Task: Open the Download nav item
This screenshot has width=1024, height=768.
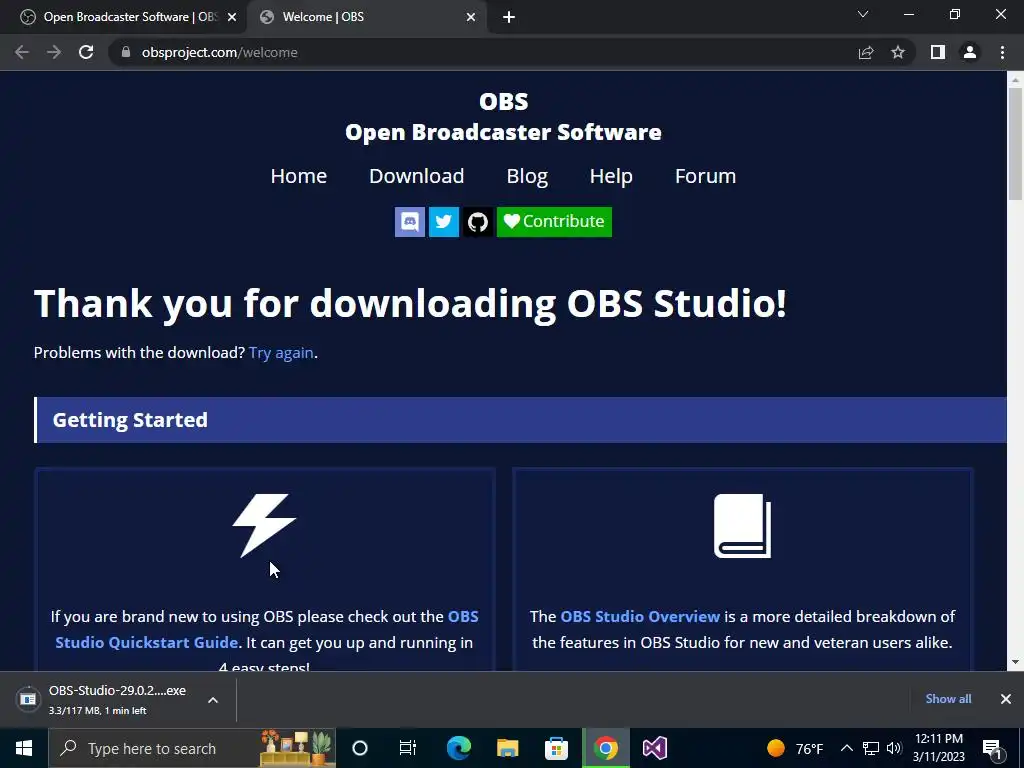Action: coord(417,176)
